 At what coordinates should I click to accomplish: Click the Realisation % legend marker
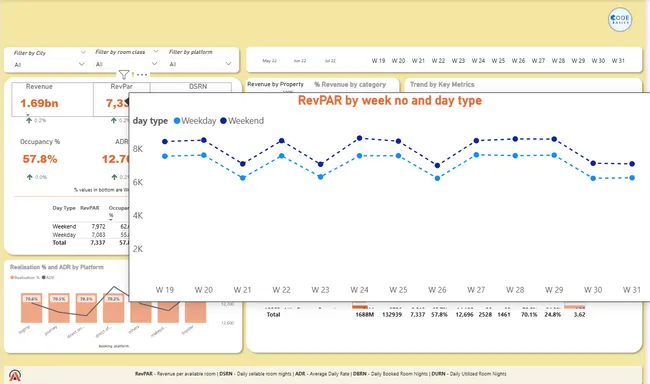pos(12,277)
